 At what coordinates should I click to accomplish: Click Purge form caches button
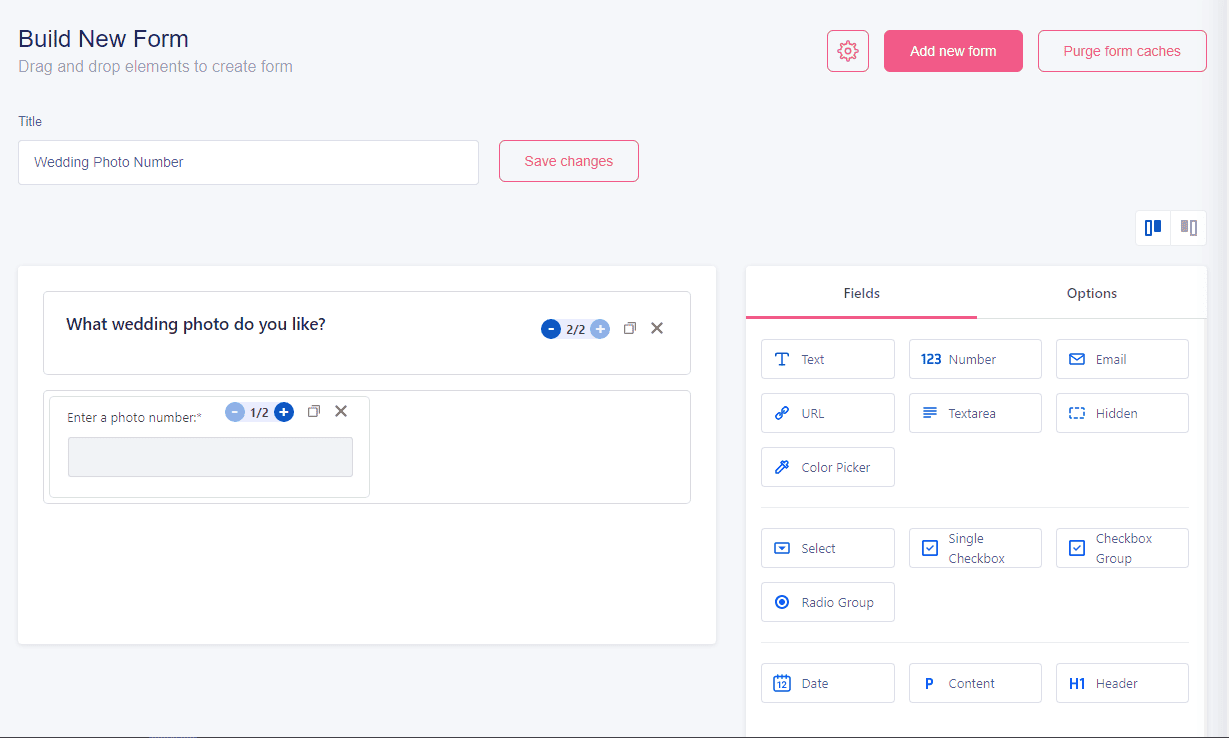(1122, 51)
